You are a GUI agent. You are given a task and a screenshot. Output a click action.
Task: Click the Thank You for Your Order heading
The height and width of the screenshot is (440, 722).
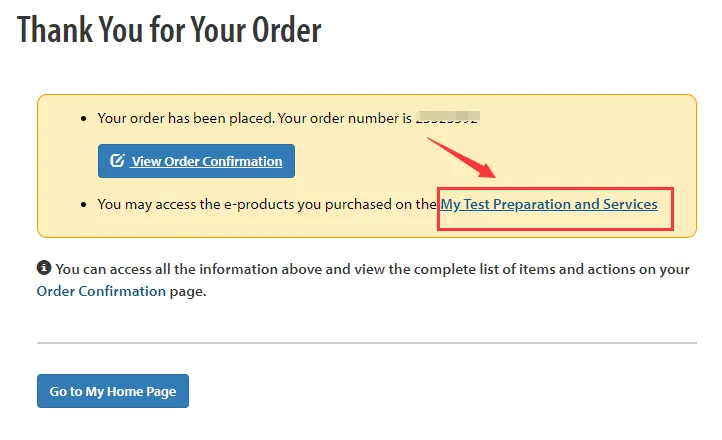170,30
